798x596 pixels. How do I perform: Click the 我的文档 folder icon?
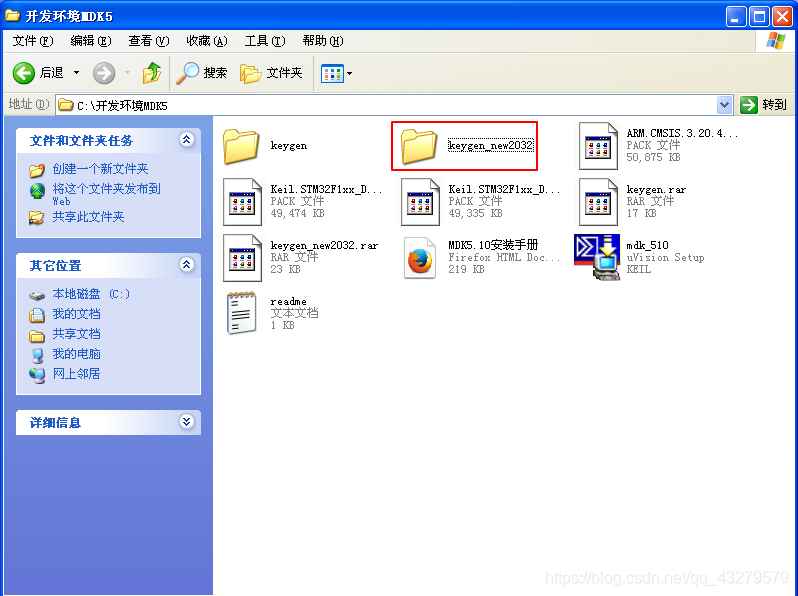tap(37, 315)
